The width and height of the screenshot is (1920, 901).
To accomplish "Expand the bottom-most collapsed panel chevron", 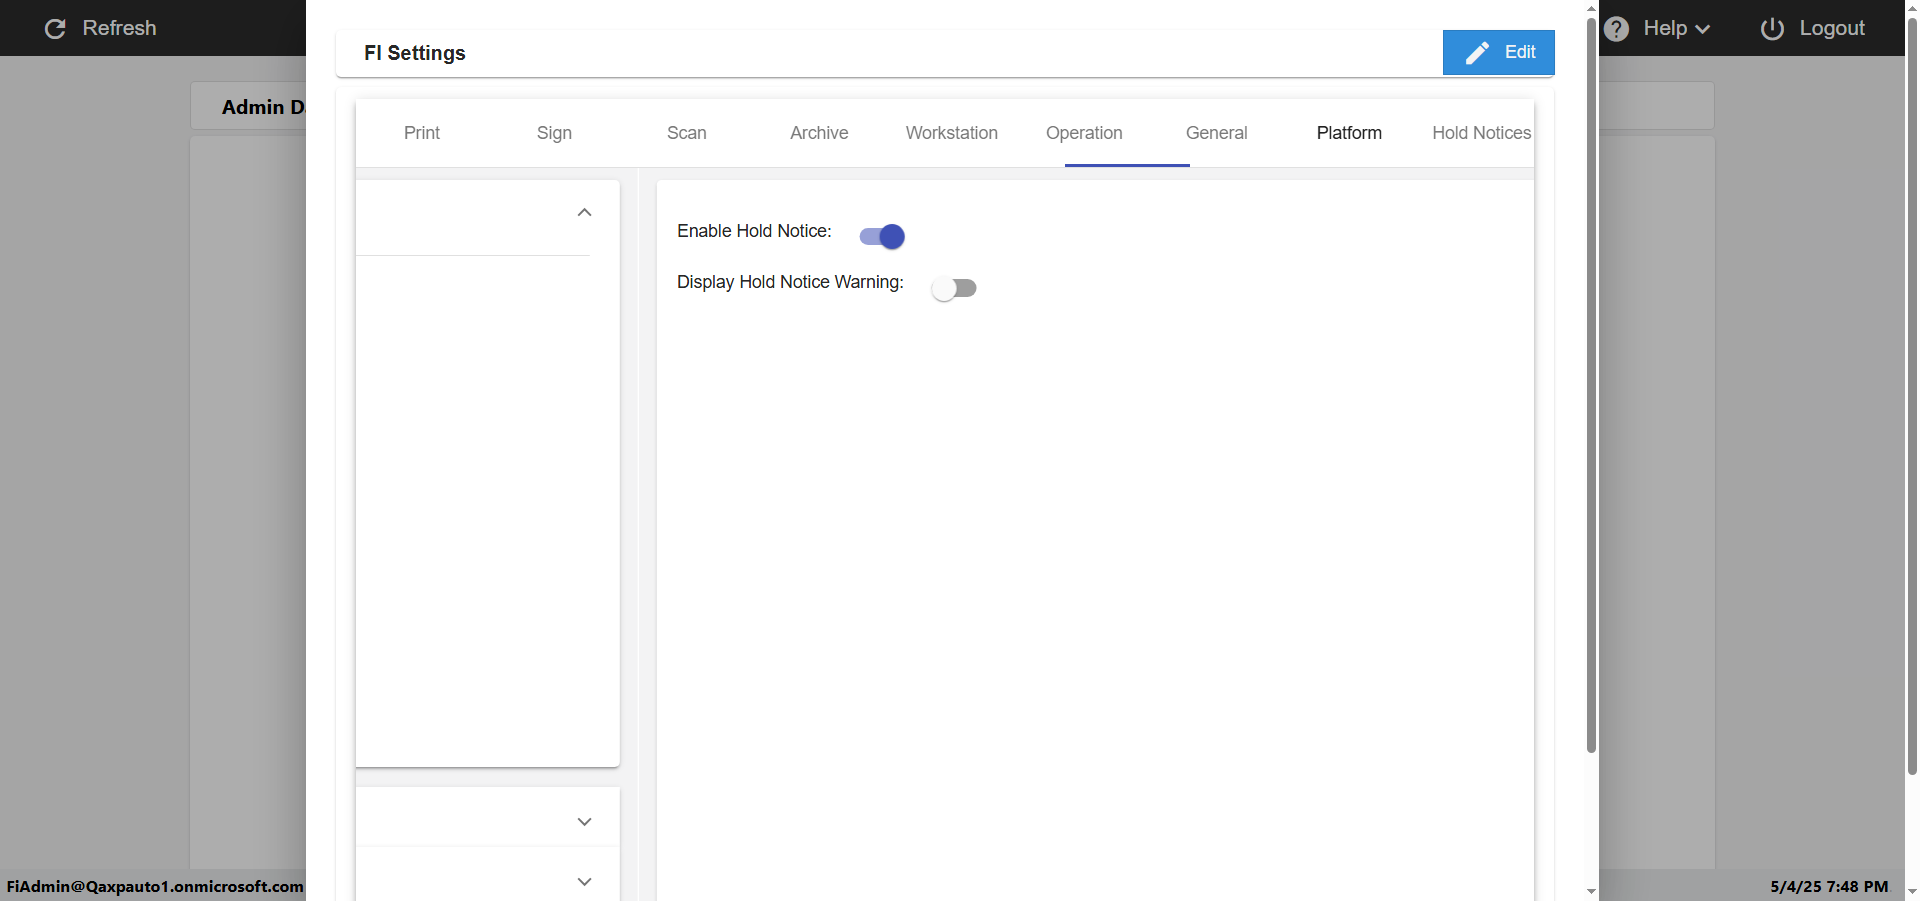I will 585,882.
